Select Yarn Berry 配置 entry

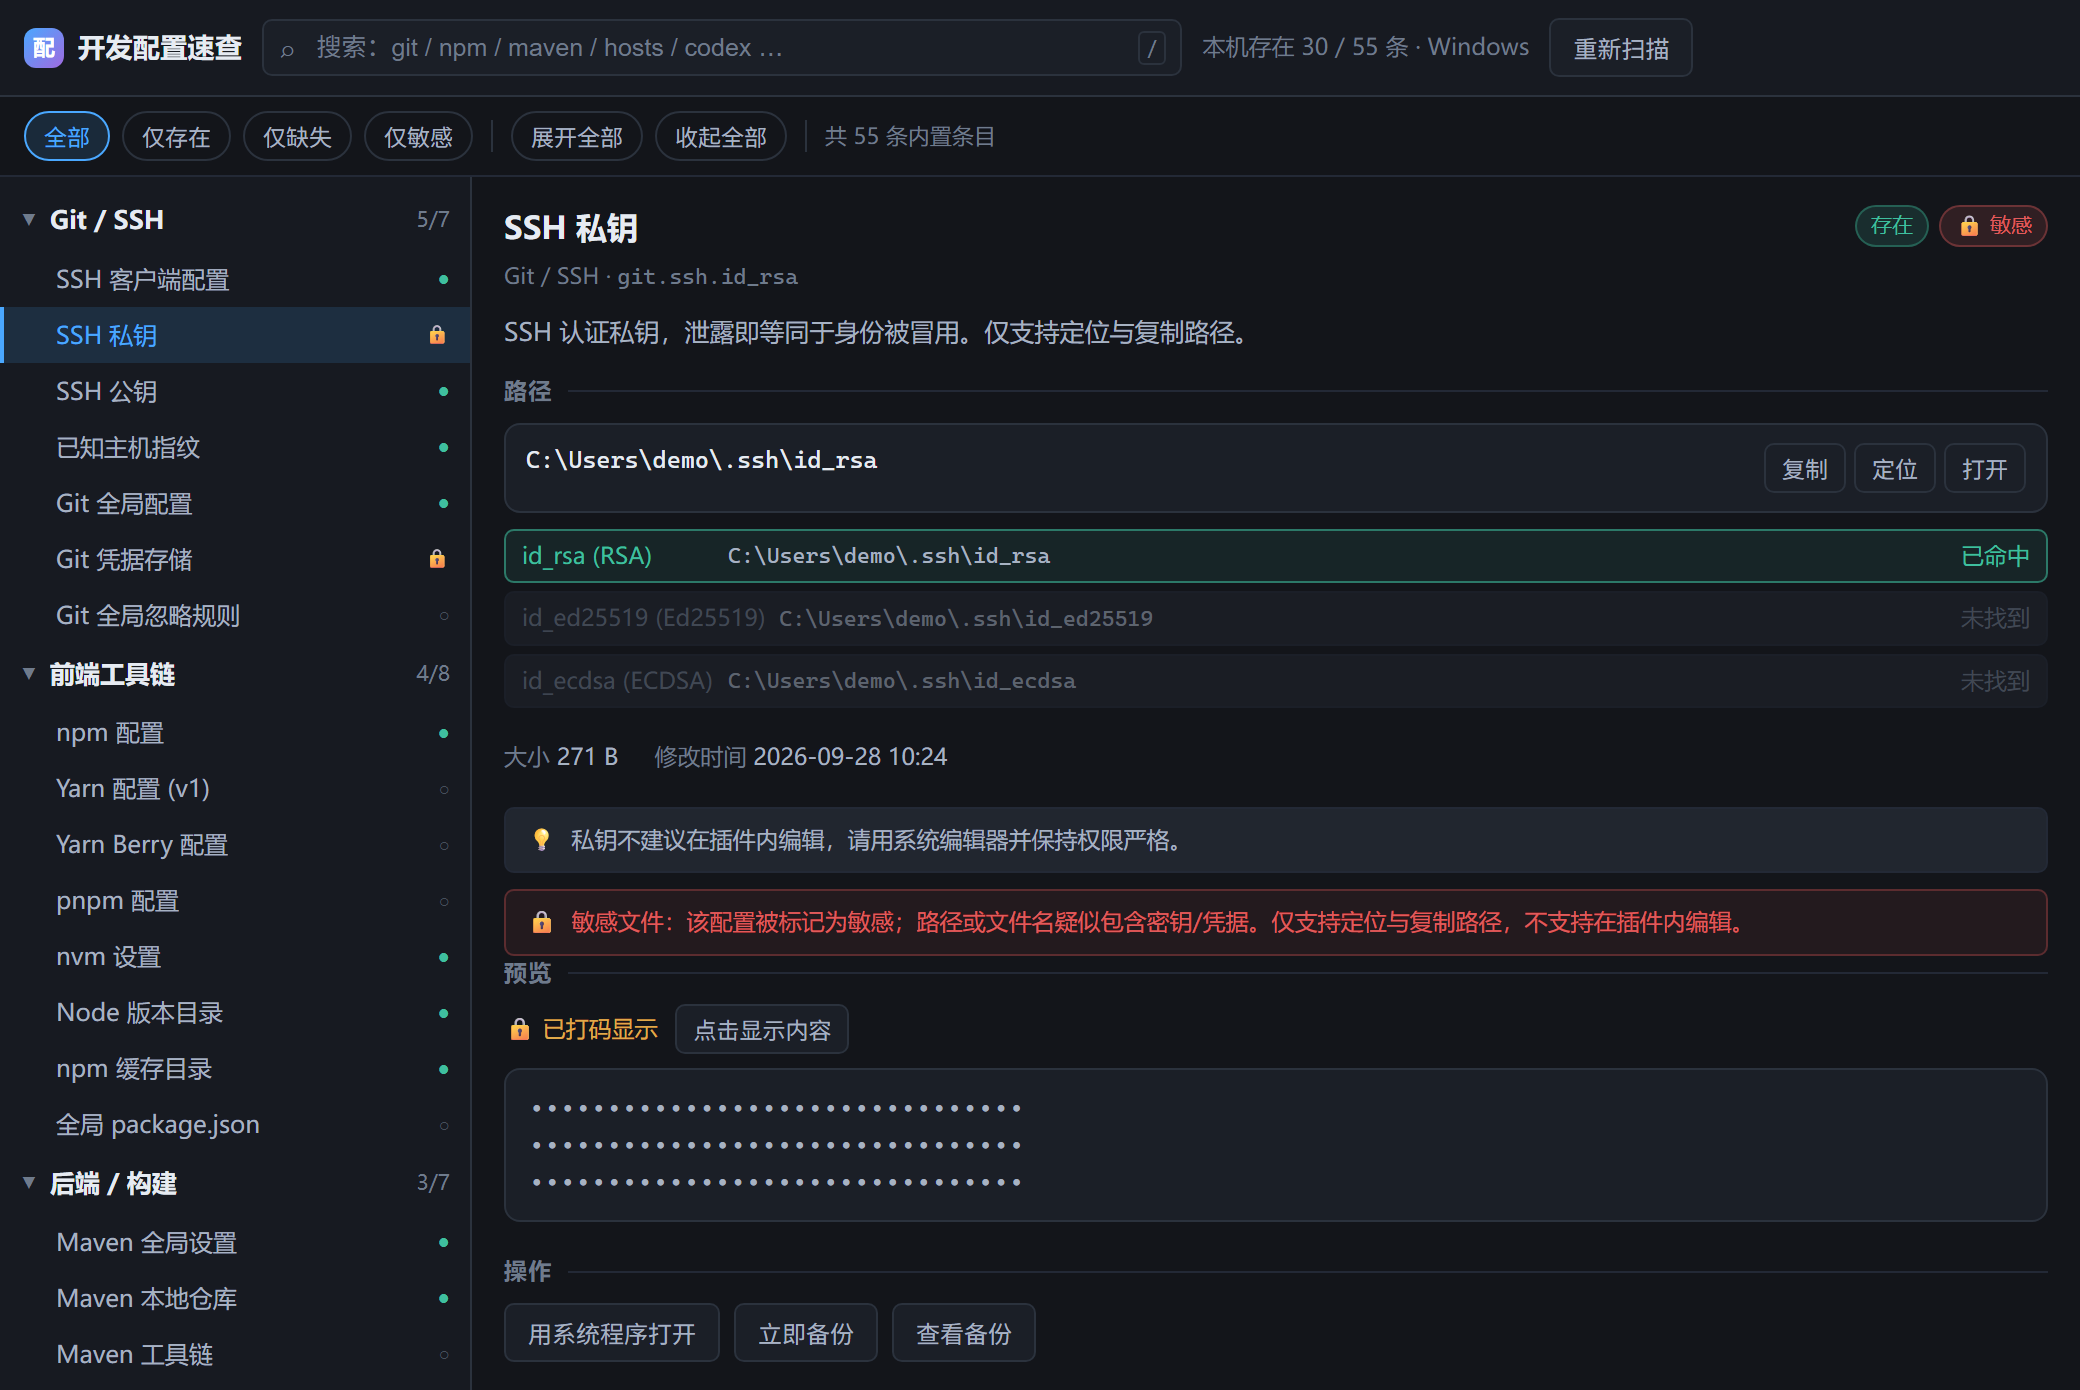tap(236, 845)
